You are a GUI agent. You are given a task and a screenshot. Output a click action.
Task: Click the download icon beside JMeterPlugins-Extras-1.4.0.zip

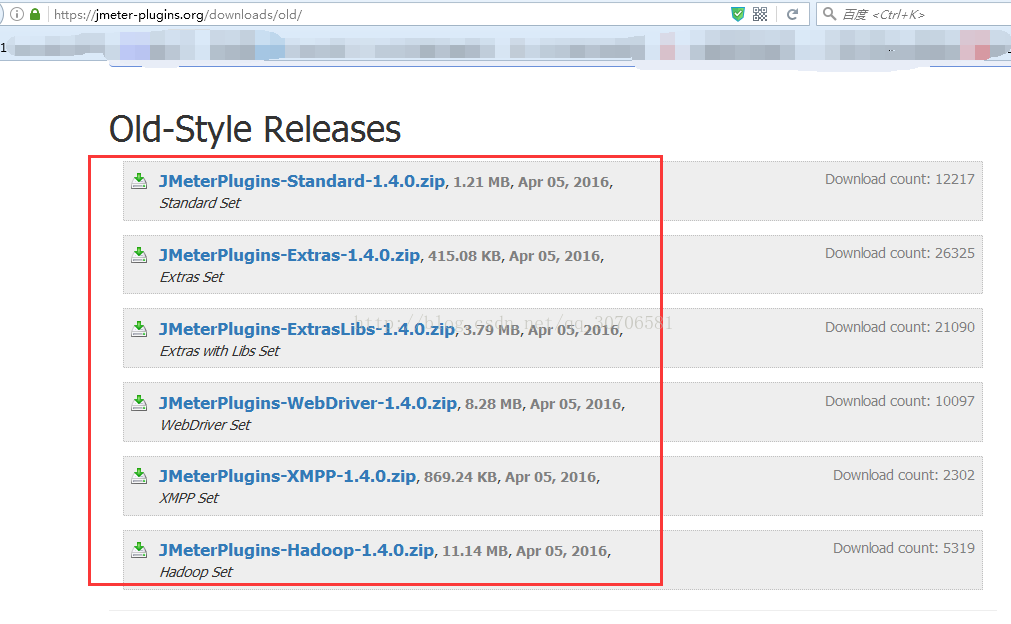pos(139,255)
